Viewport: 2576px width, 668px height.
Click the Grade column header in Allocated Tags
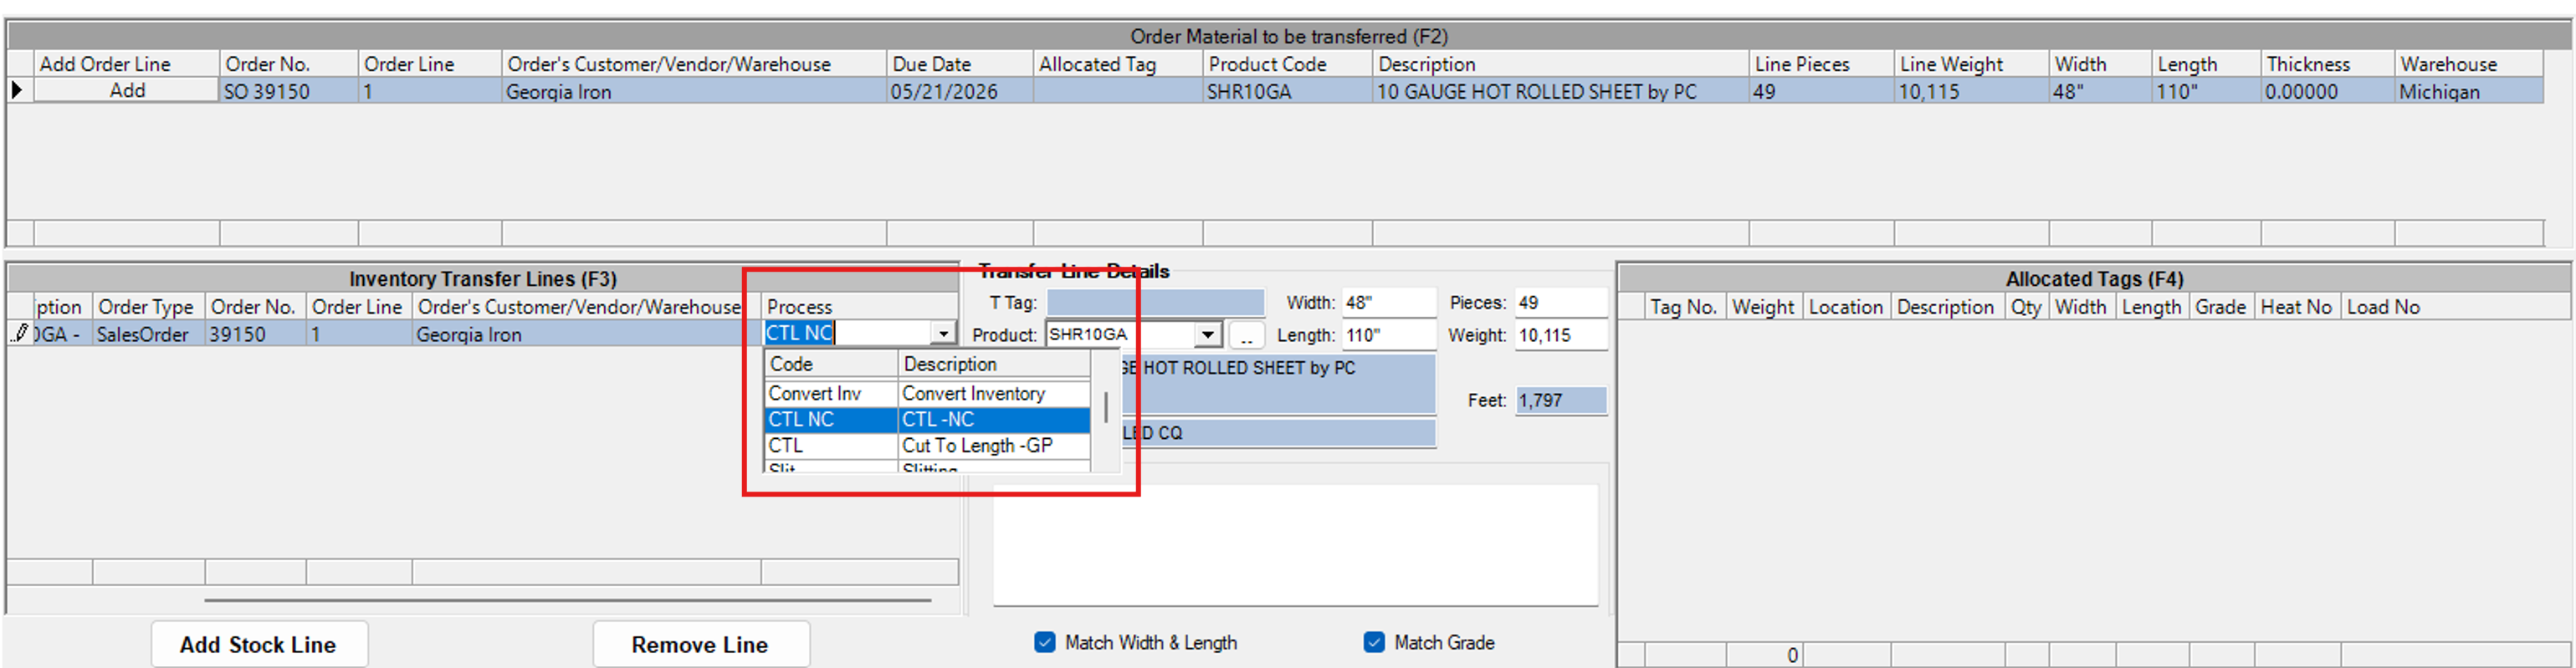tap(2221, 307)
